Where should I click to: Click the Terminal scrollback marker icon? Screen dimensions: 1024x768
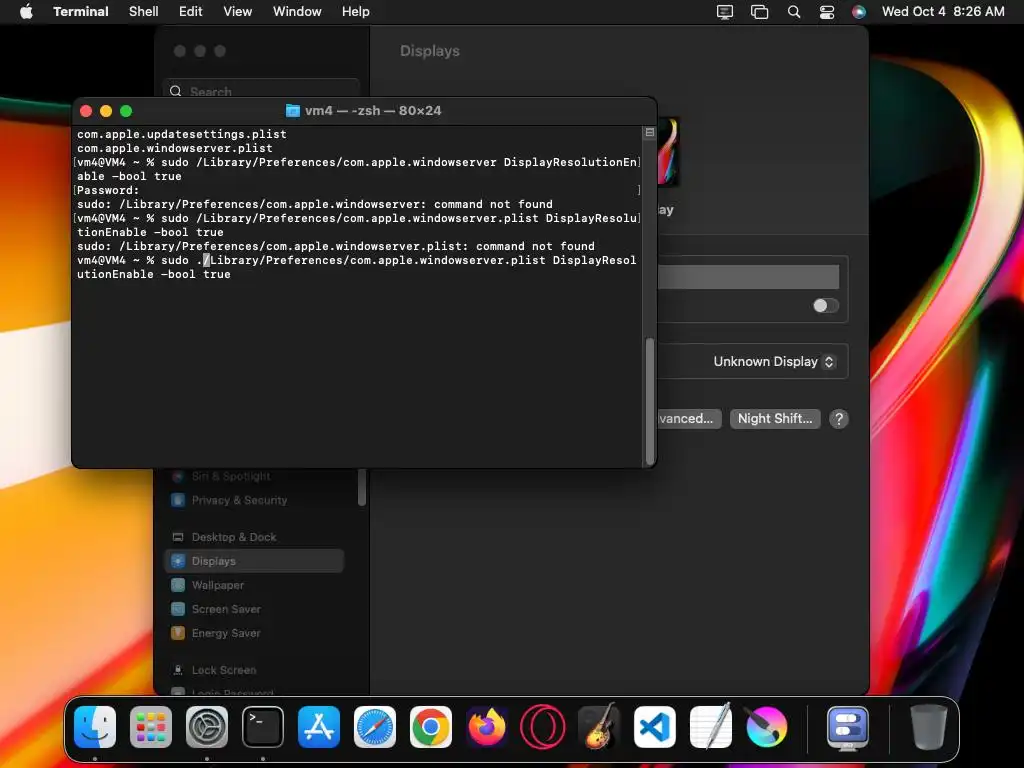click(x=649, y=133)
